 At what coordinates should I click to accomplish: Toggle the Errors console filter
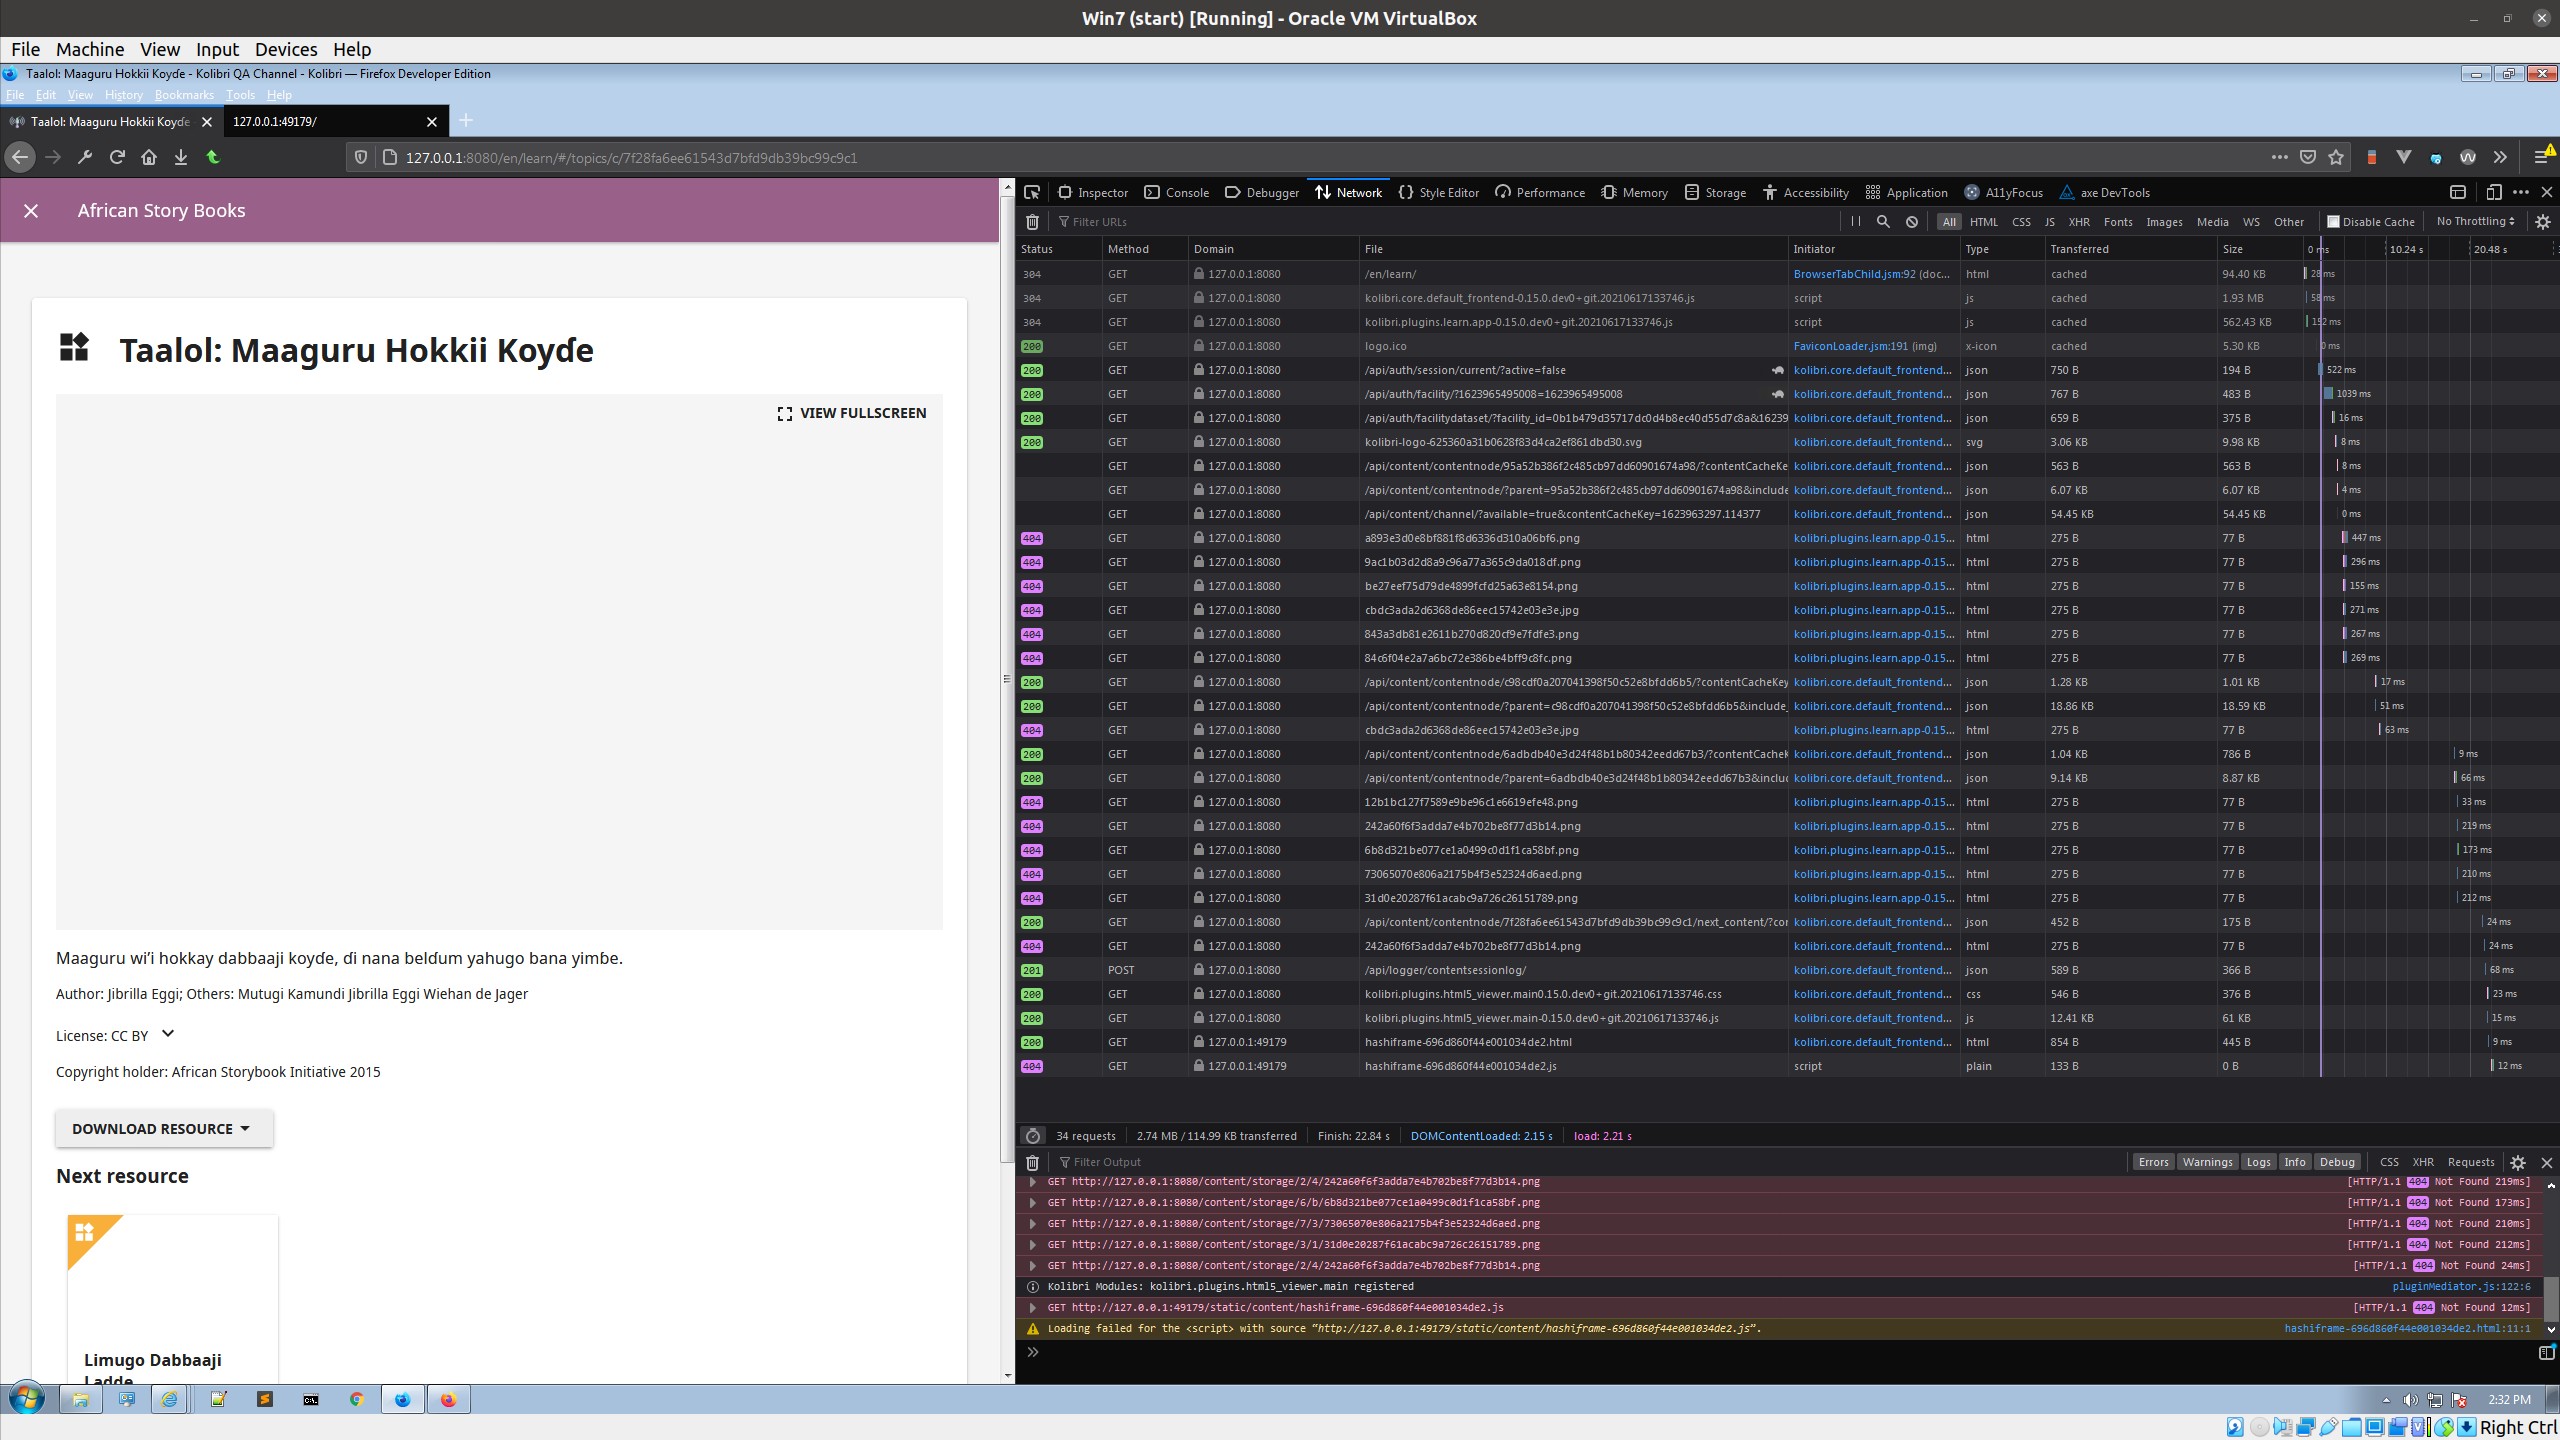2153,1162
